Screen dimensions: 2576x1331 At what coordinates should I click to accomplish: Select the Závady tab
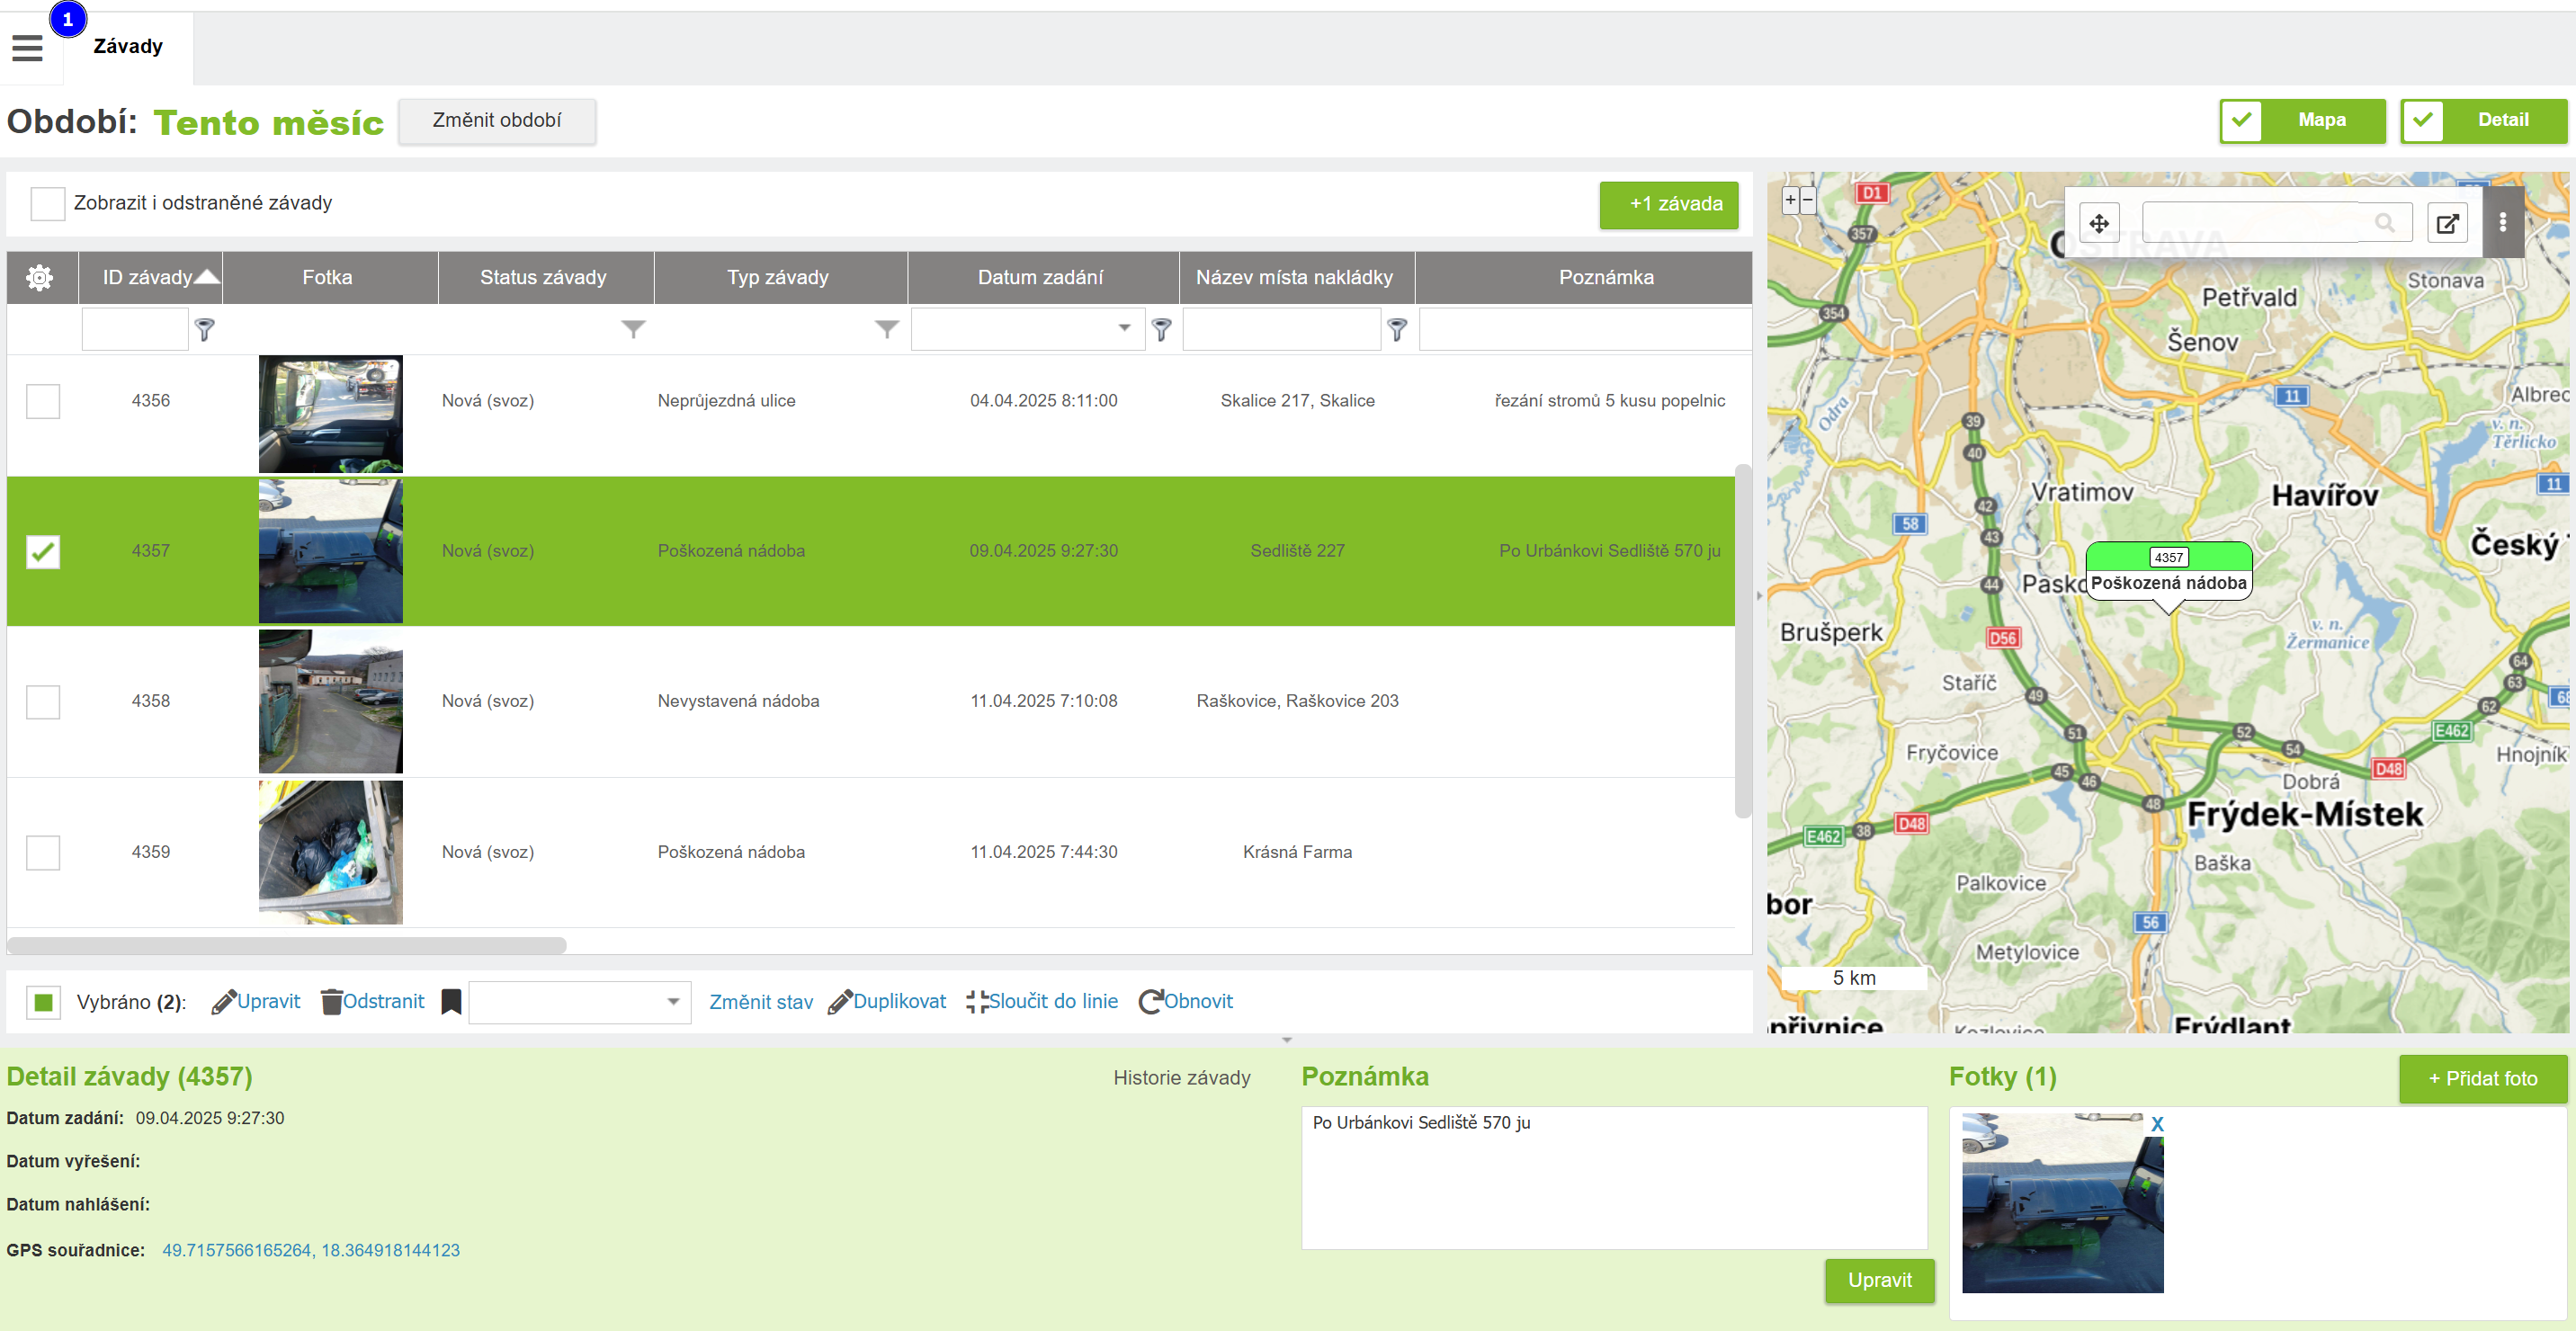click(x=128, y=46)
